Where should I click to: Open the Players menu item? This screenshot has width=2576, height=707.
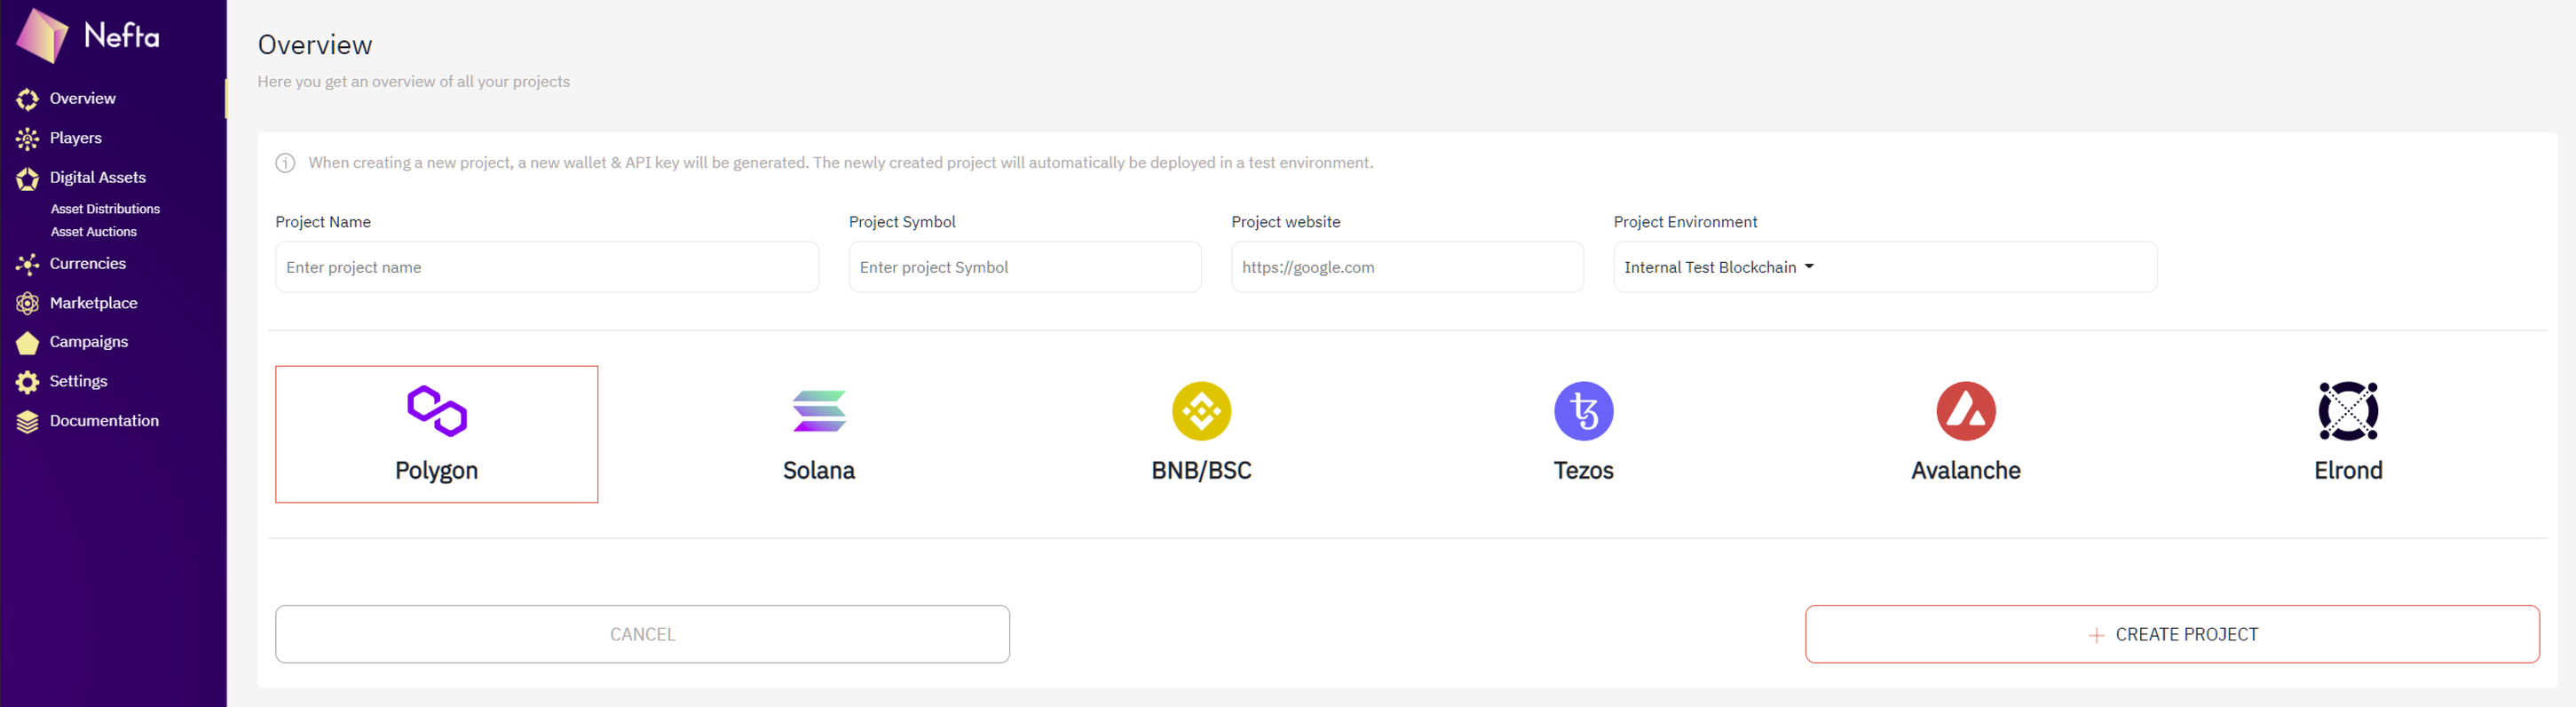[76, 138]
